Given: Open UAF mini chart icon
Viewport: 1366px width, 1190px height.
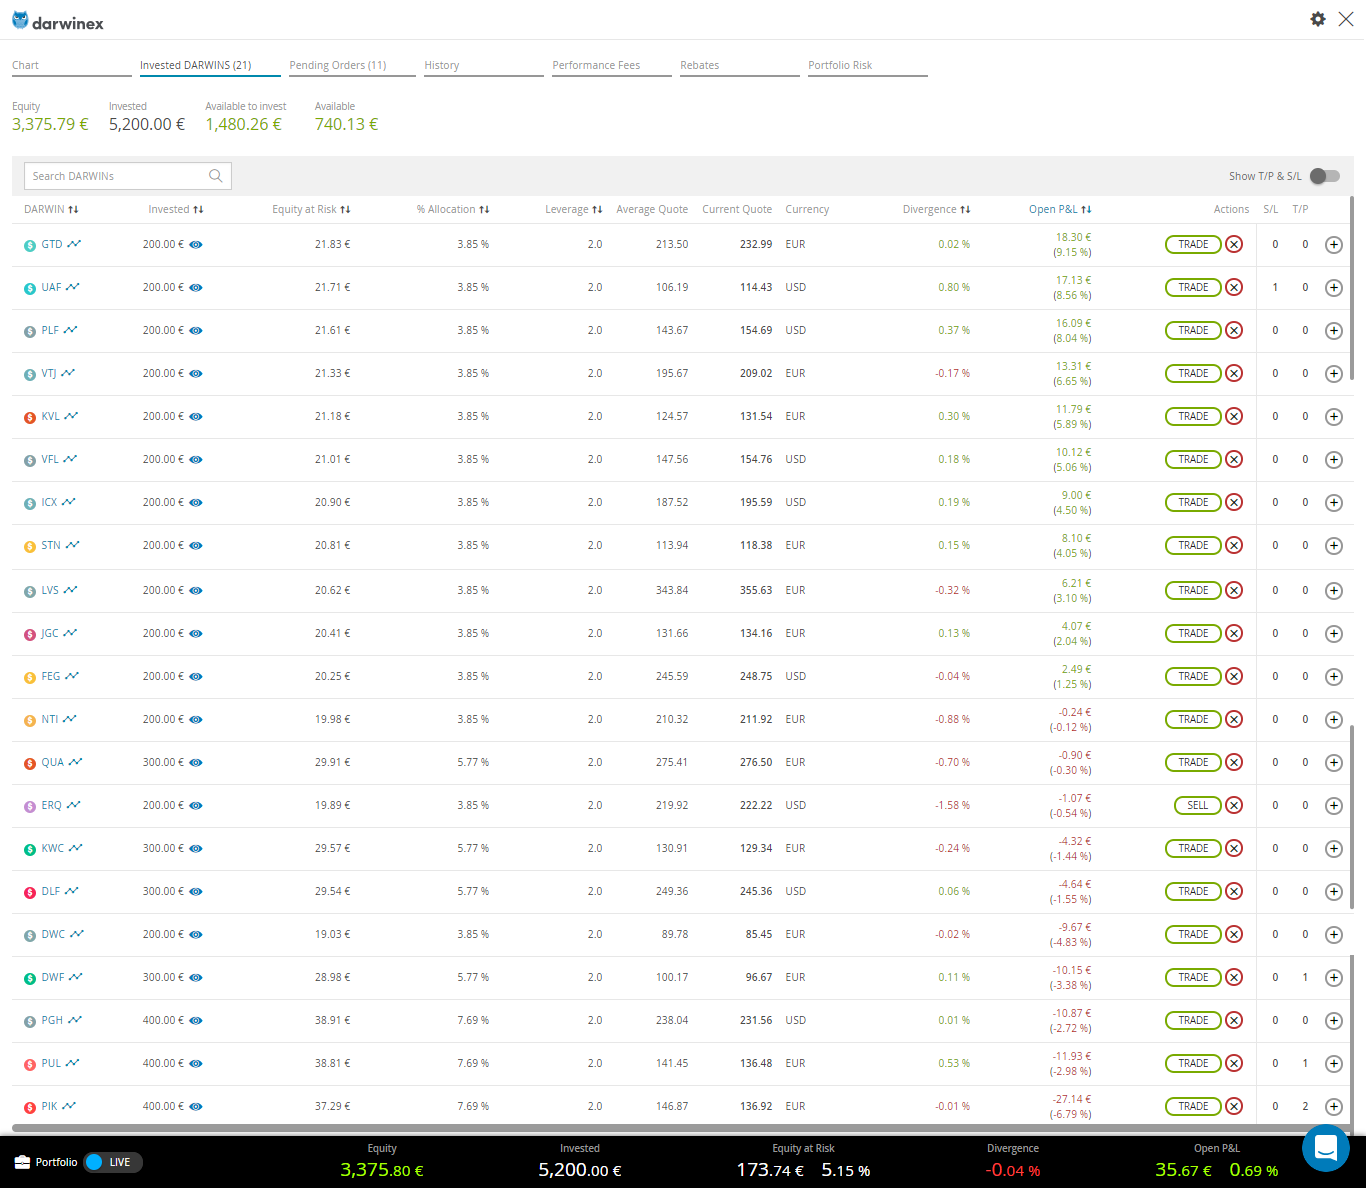Looking at the screenshot, I should 73,287.
